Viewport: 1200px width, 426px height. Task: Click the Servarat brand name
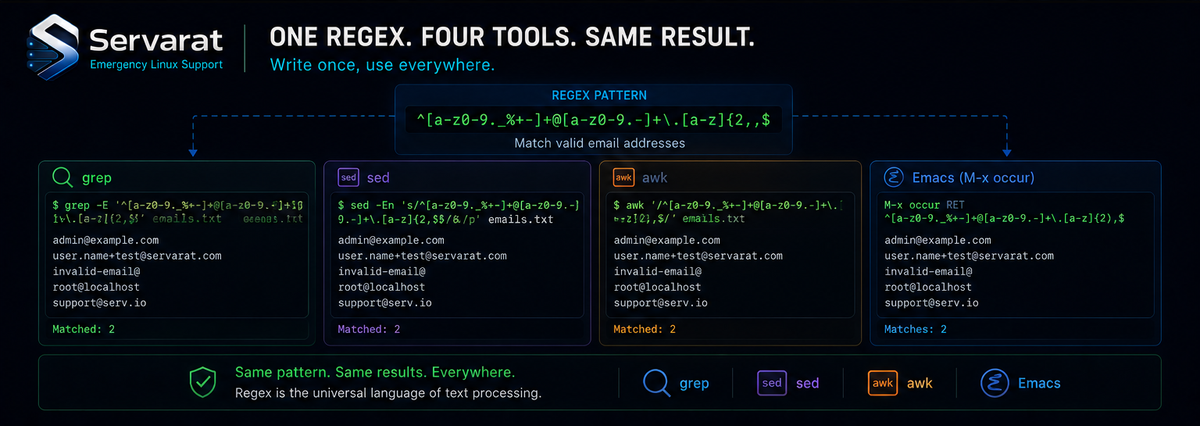155,39
